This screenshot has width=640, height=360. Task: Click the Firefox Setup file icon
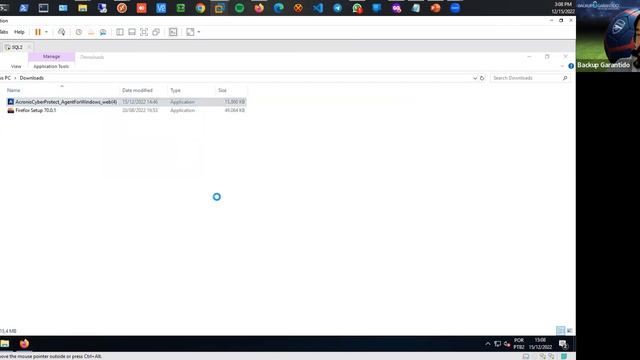coord(11,110)
